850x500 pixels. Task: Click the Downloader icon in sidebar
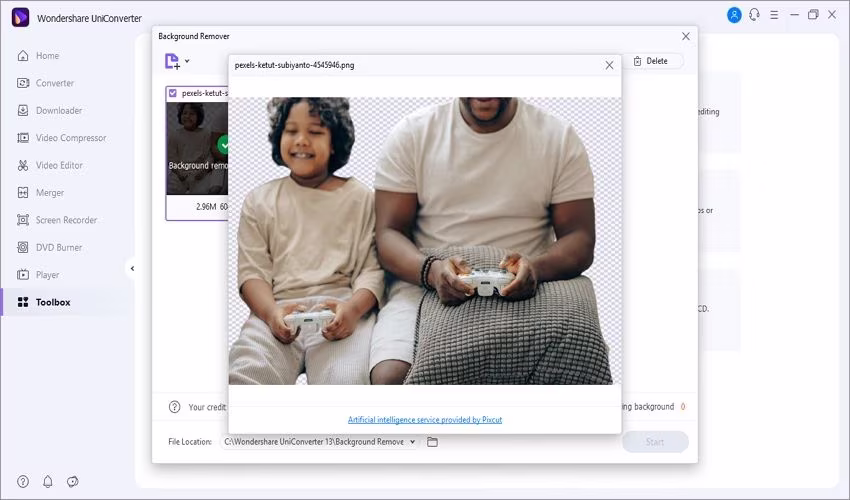coord(23,111)
